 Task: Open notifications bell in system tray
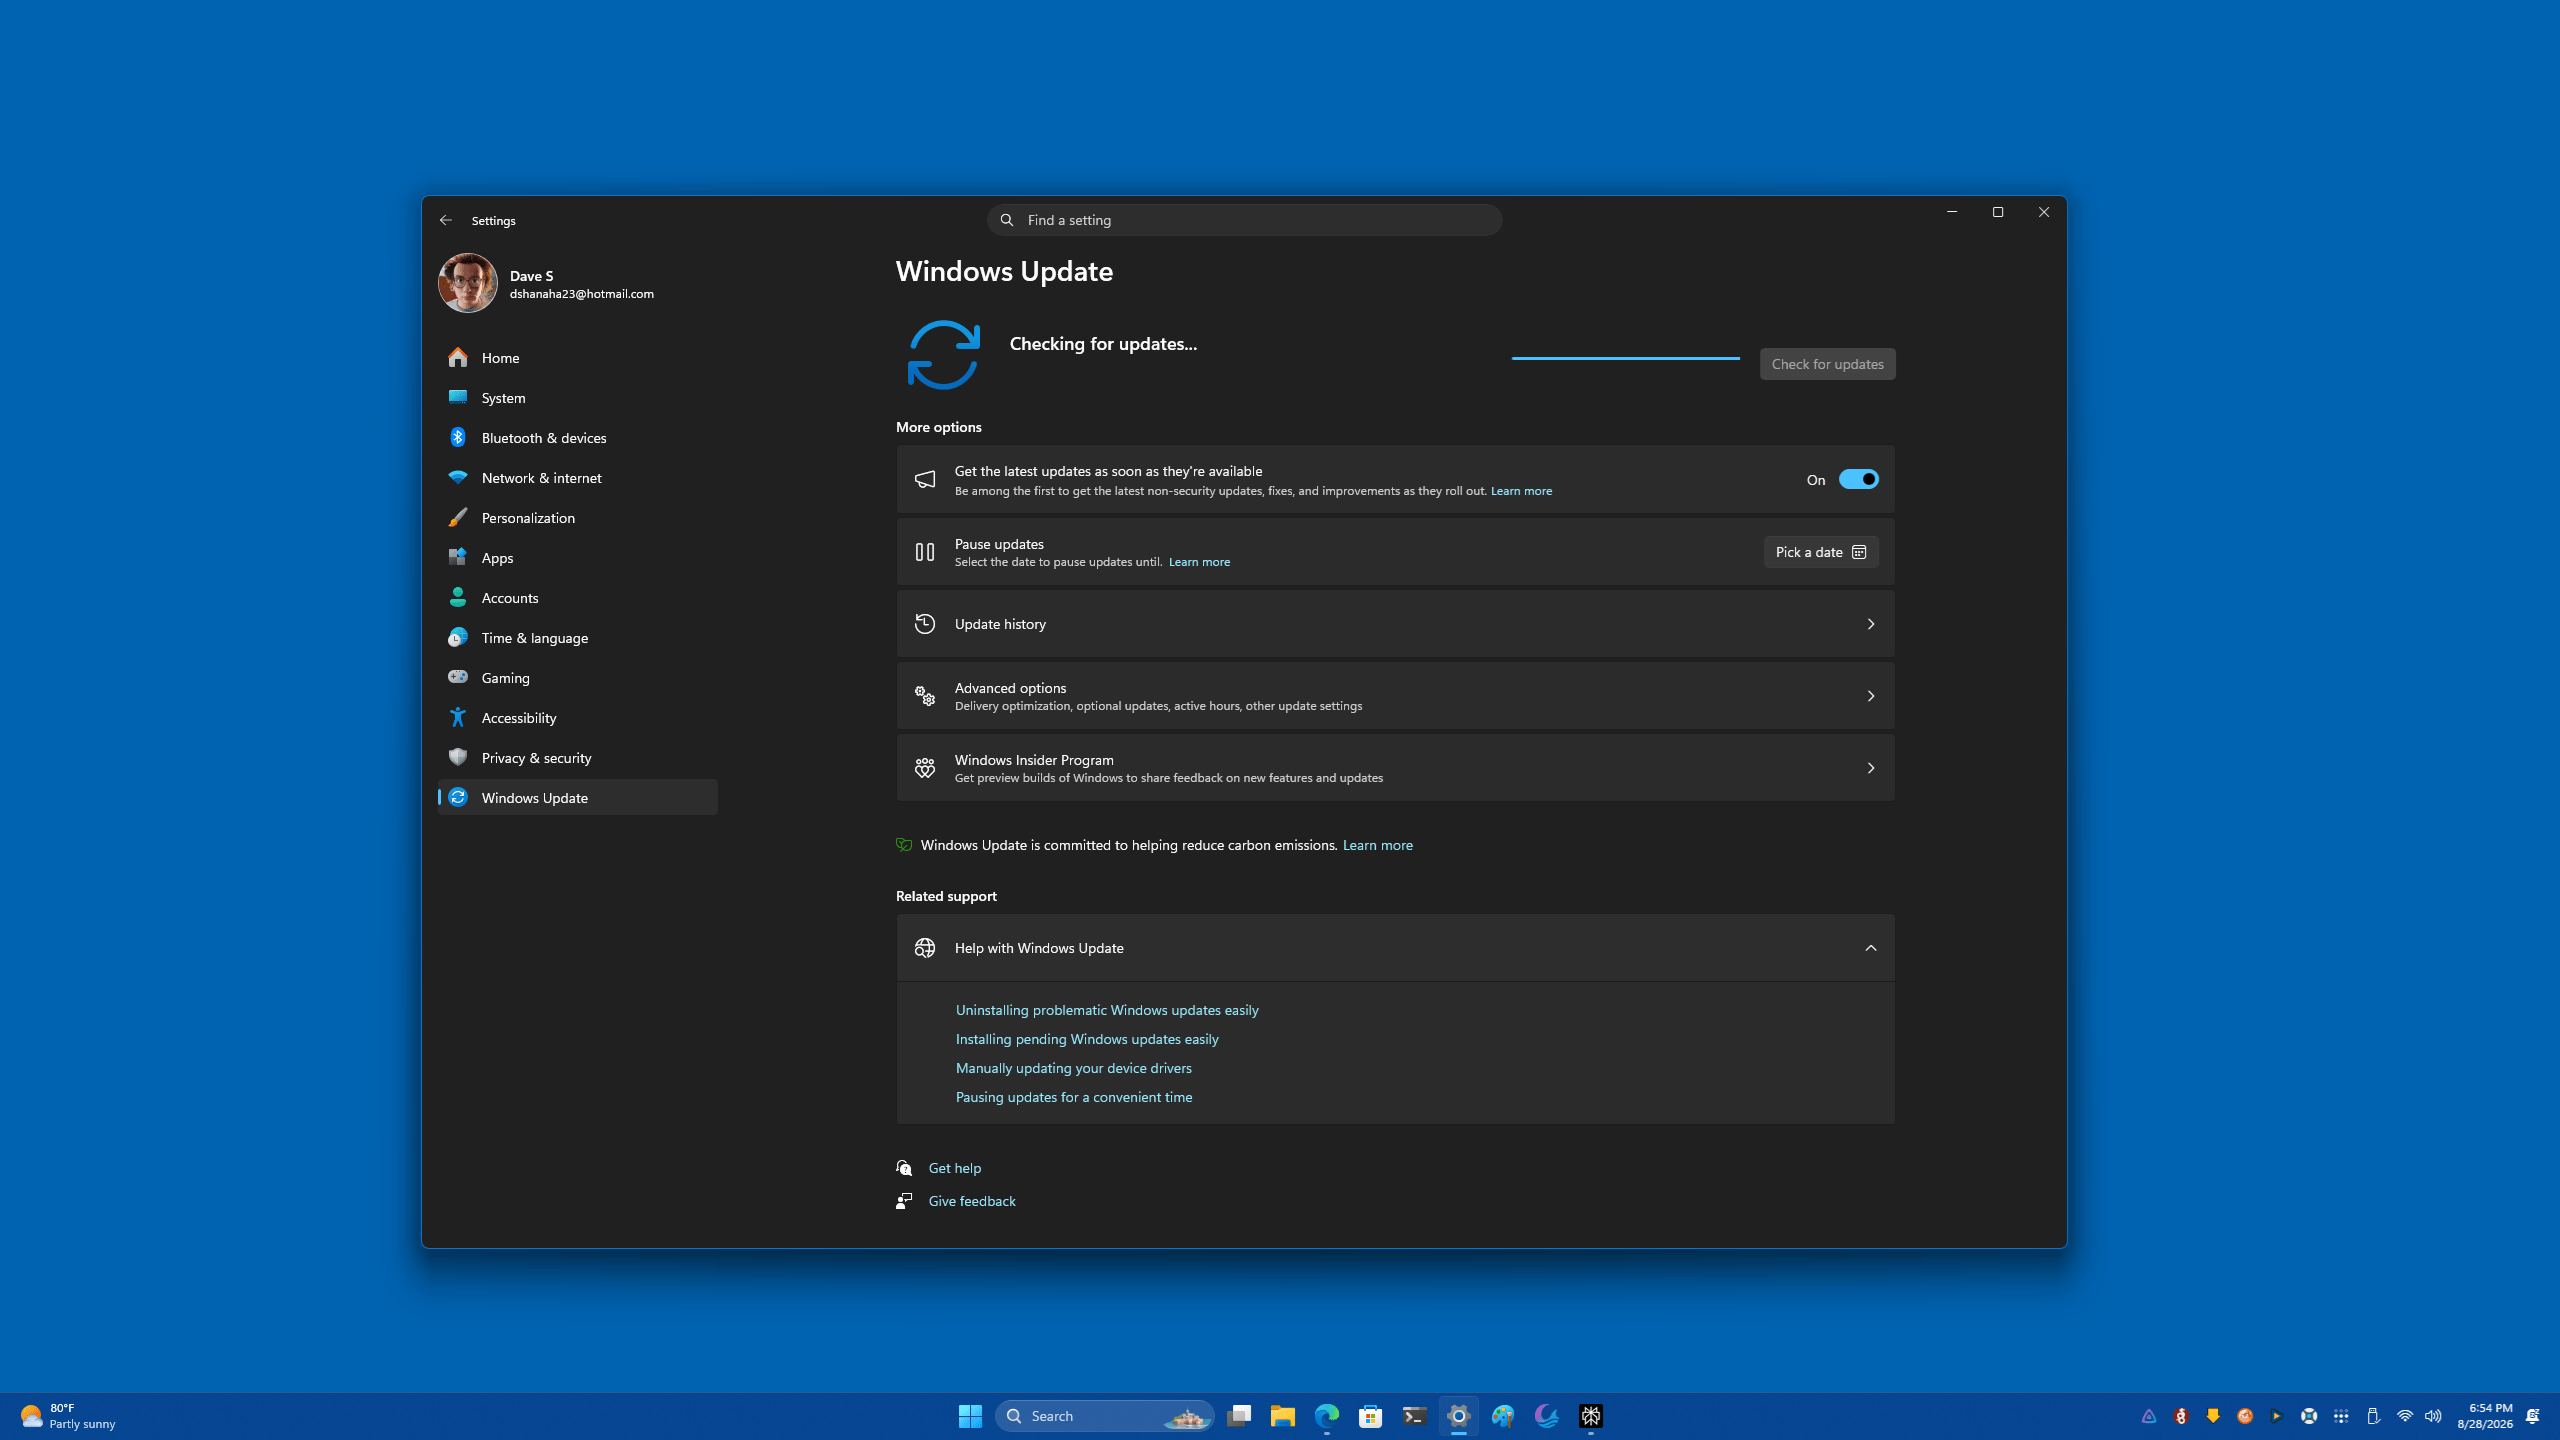click(2533, 1416)
